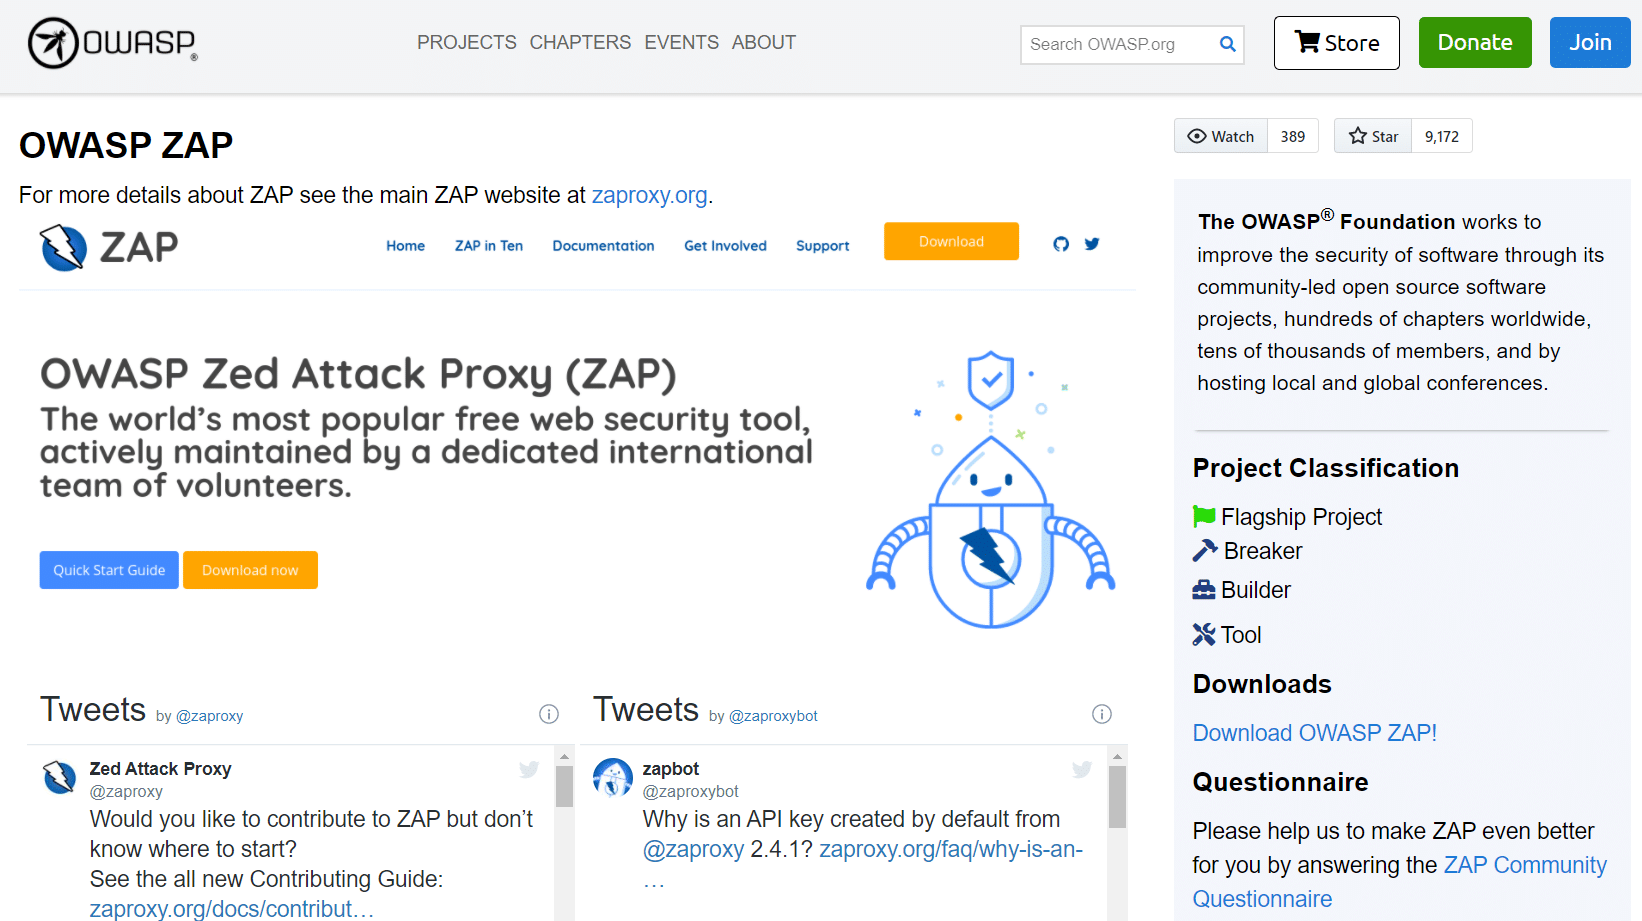Open the Quick Start Guide button
1642x921 pixels.
tap(109, 570)
